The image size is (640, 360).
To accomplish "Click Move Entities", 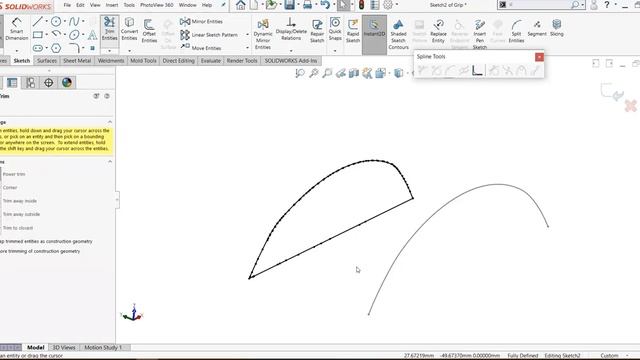I will [x=201, y=48].
